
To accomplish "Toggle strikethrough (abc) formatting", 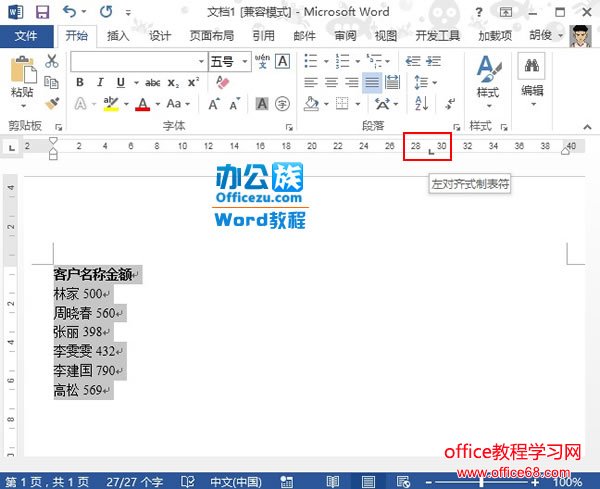I will (152, 83).
